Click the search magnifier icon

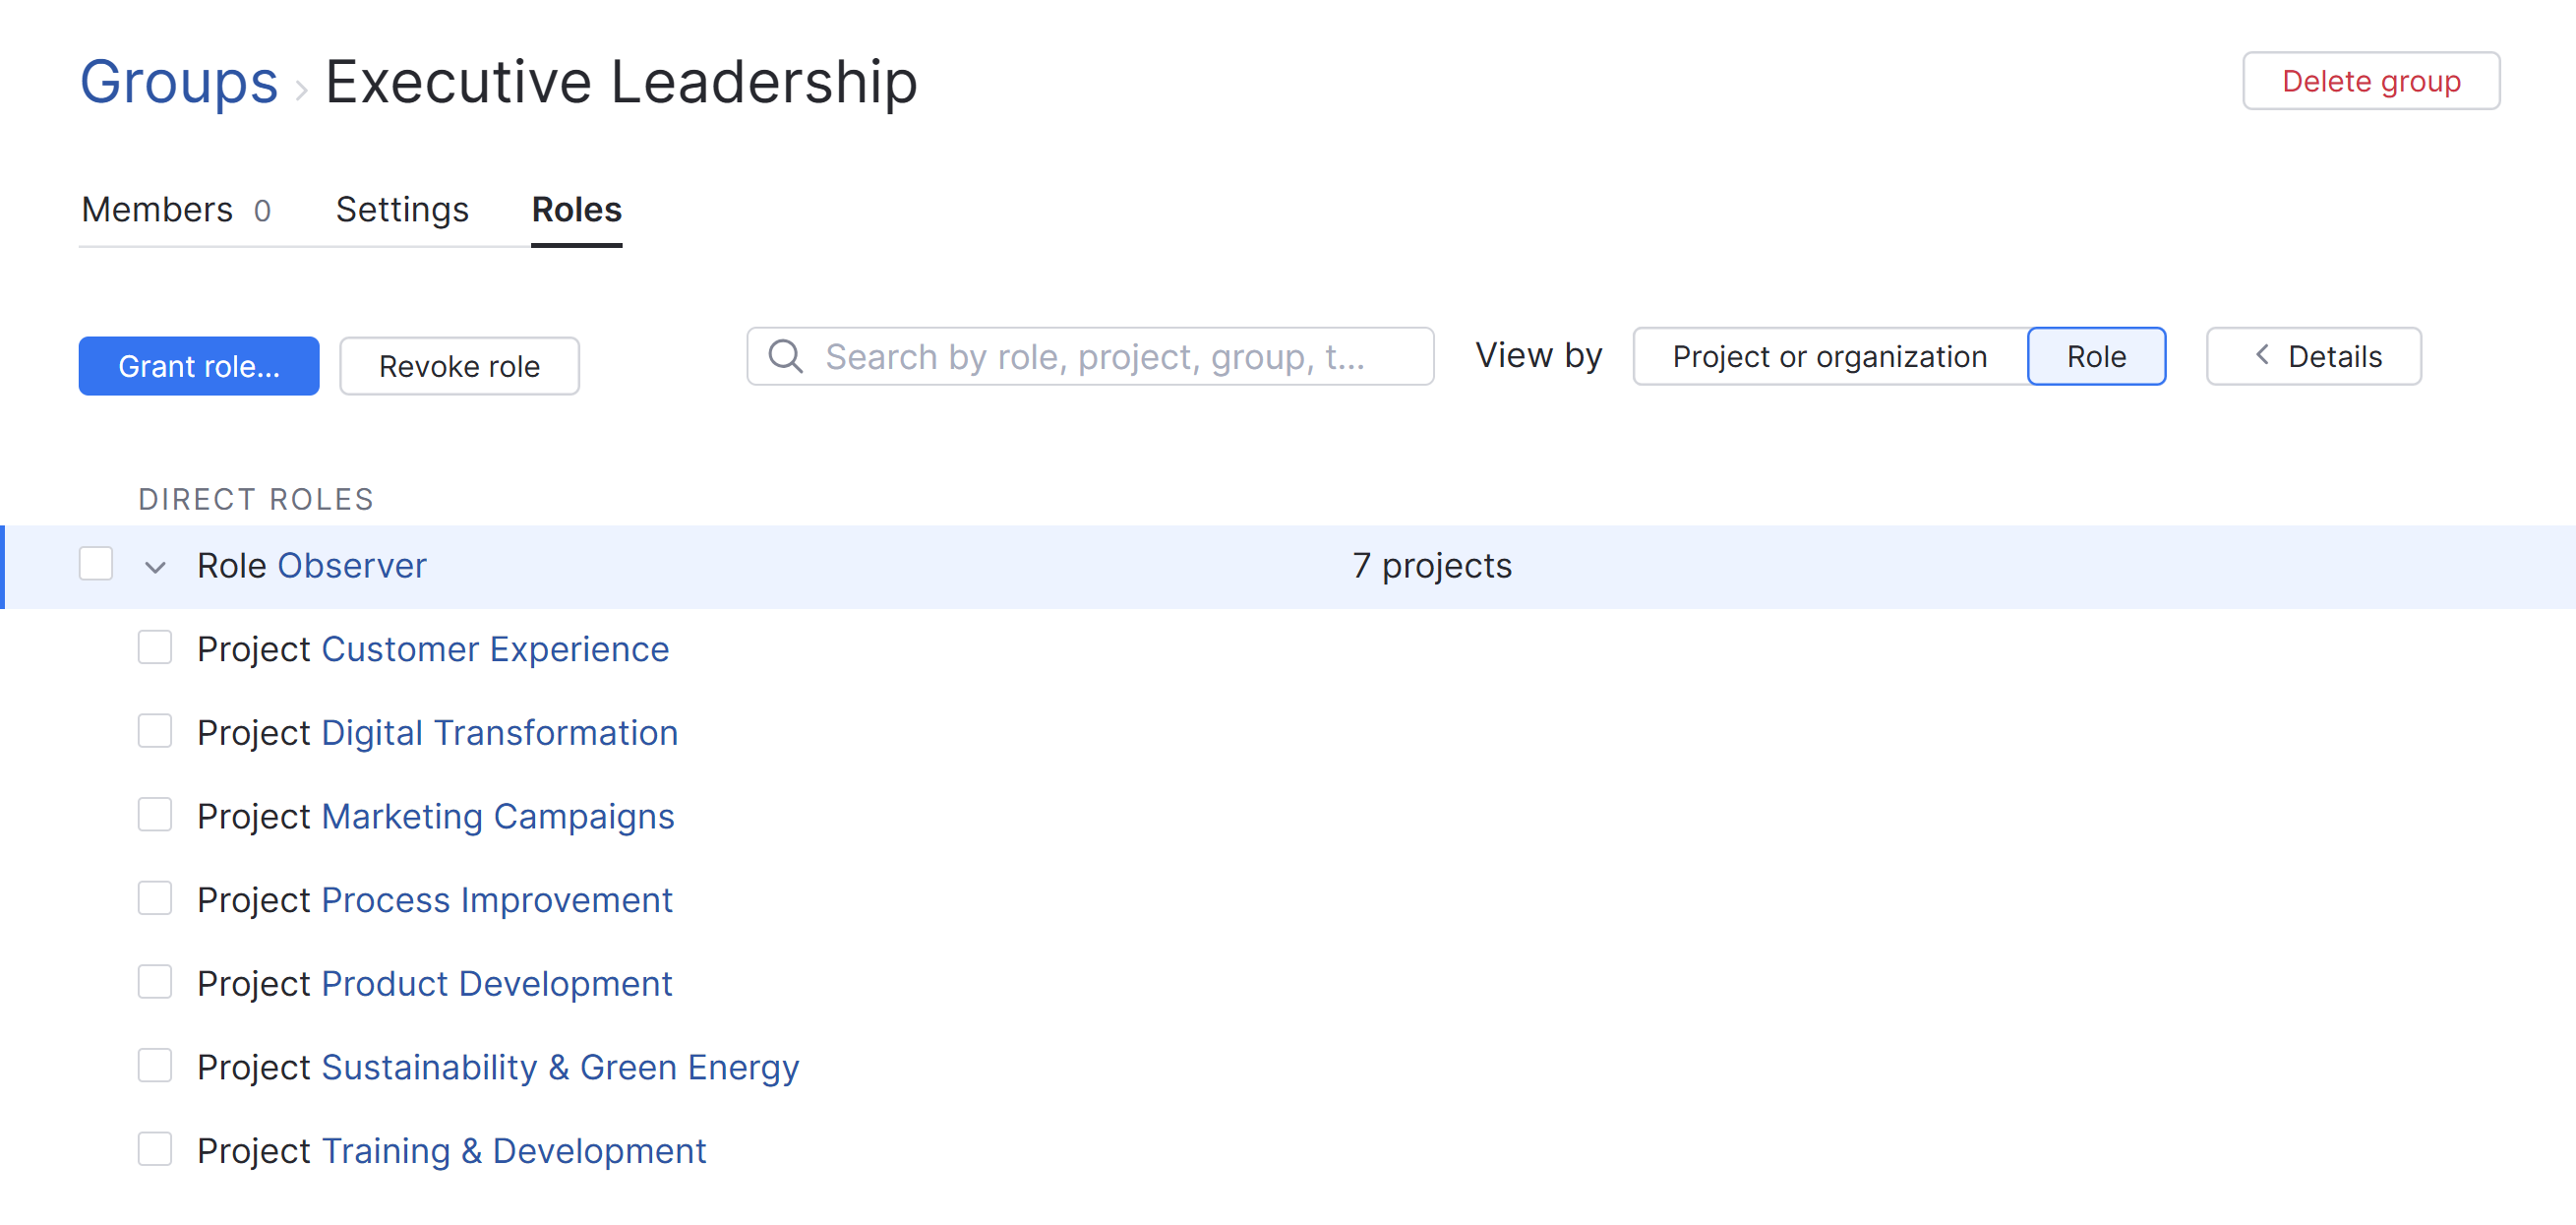[x=786, y=356]
